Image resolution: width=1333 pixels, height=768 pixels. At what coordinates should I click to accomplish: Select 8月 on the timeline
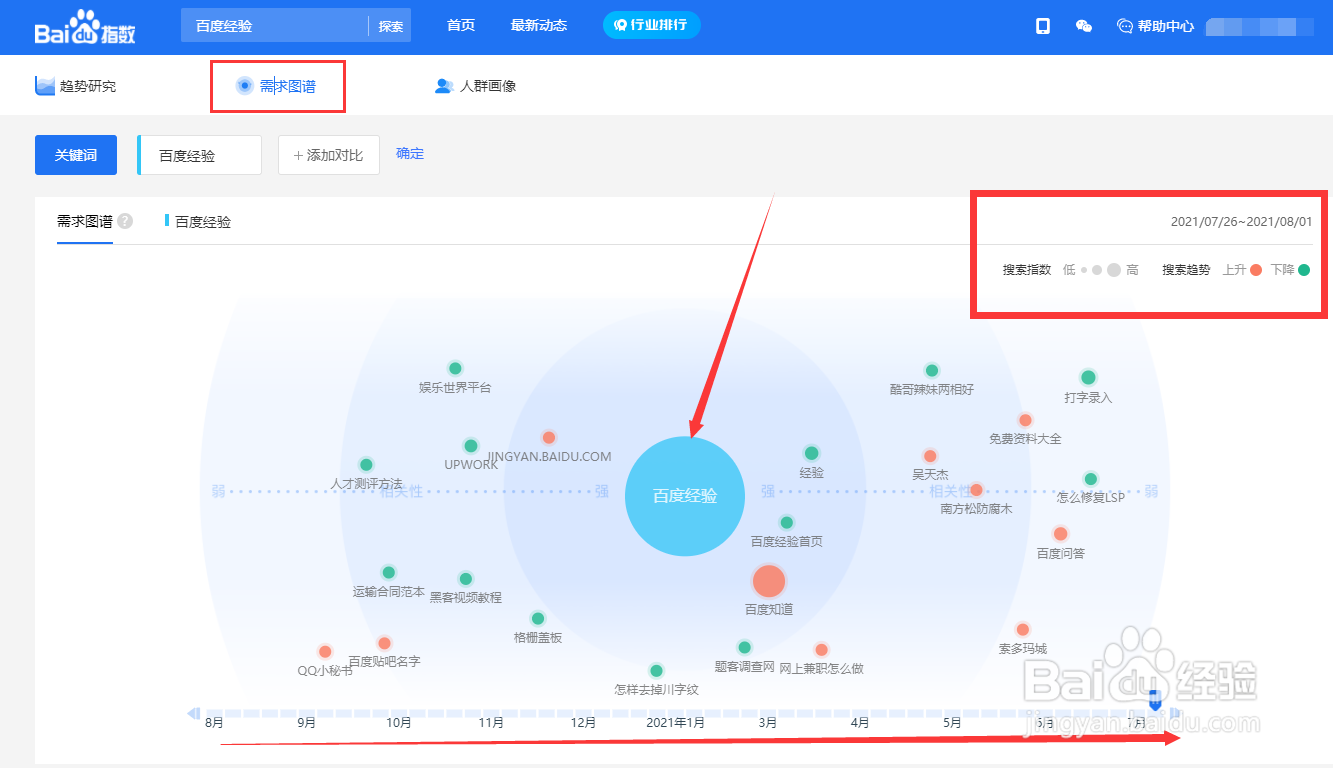(x=213, y=722)
